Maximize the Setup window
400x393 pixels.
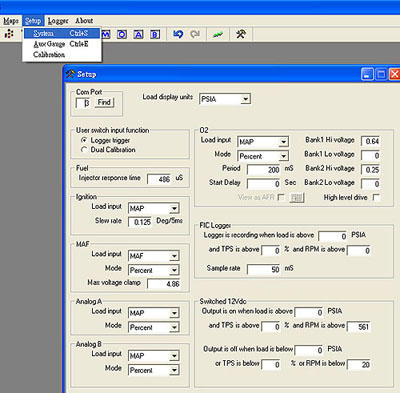[x=381, y=74]
